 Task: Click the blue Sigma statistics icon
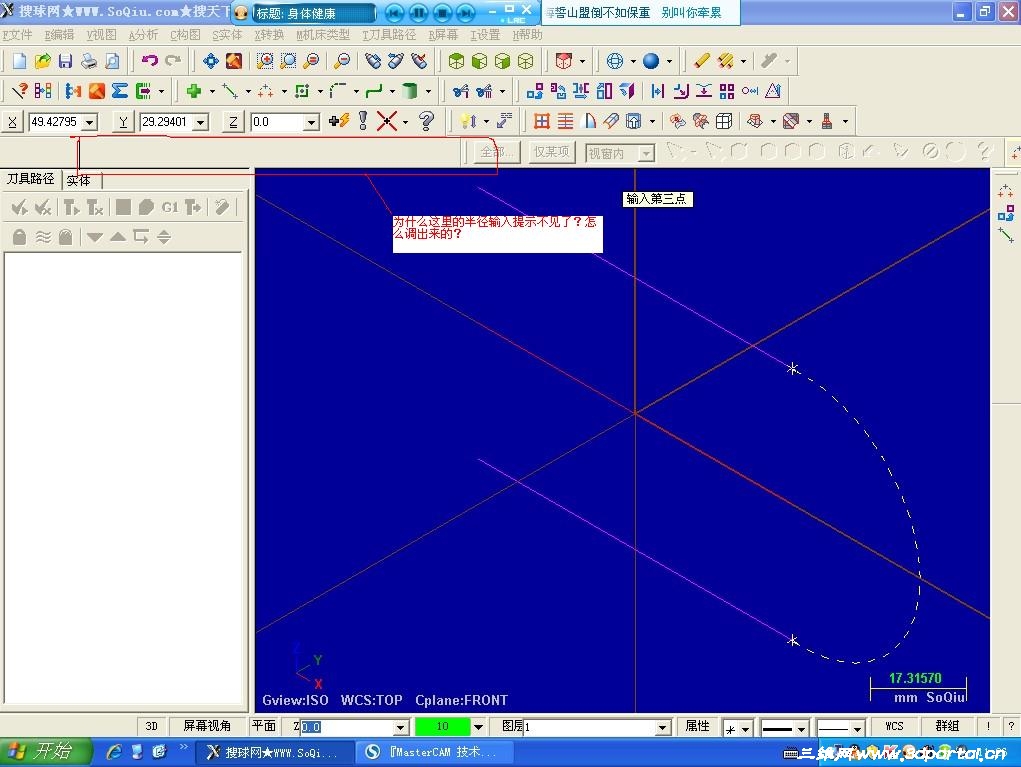pyautogui.click(x=119, y=91)
